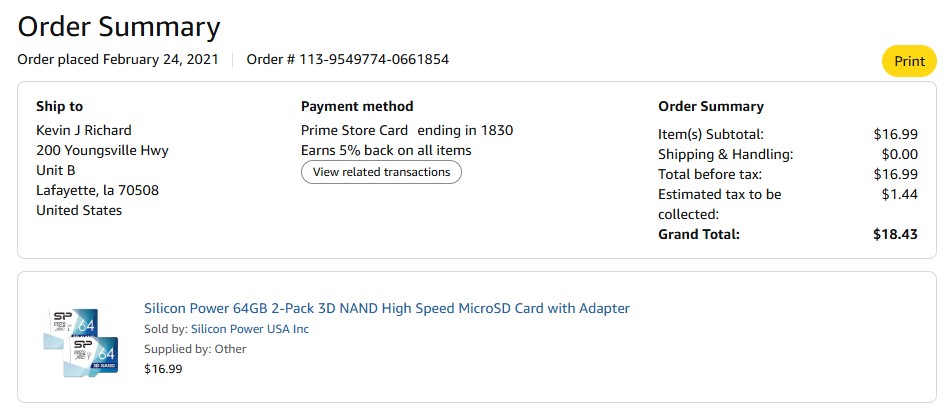Click the Order placed February 24, 2021 text
Image resolution: width=948 pixels, height=416 pixels.
[x=118, y=59]
